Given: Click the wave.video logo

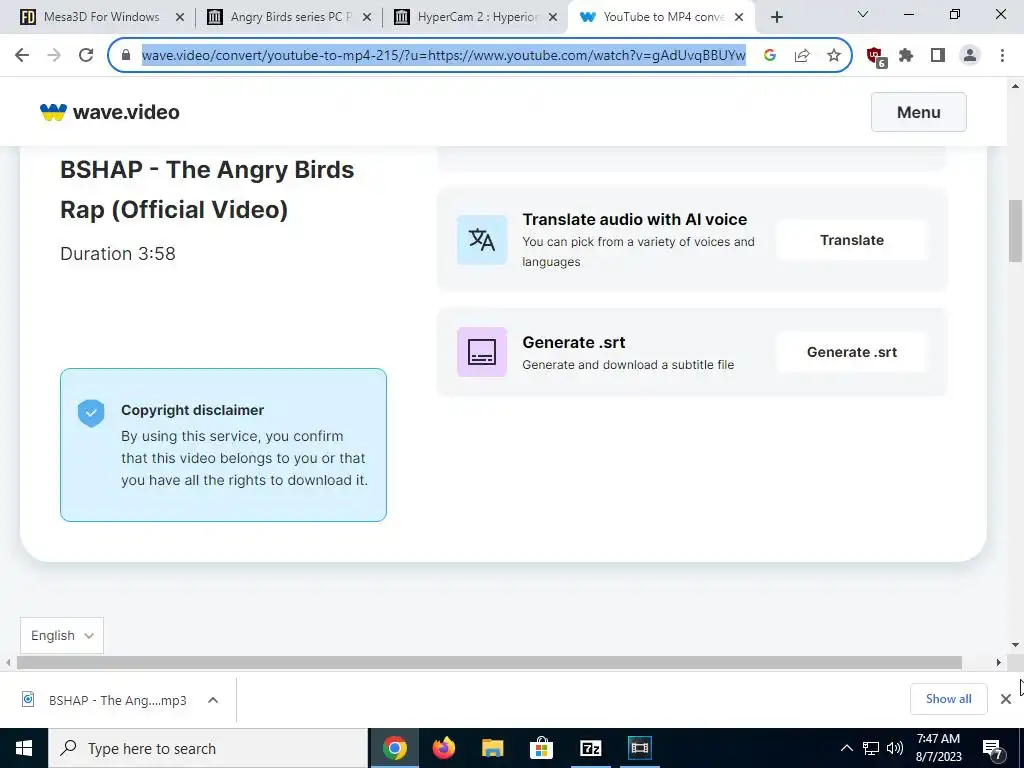Looking at the screenshot, I should [x=110, y=112].
